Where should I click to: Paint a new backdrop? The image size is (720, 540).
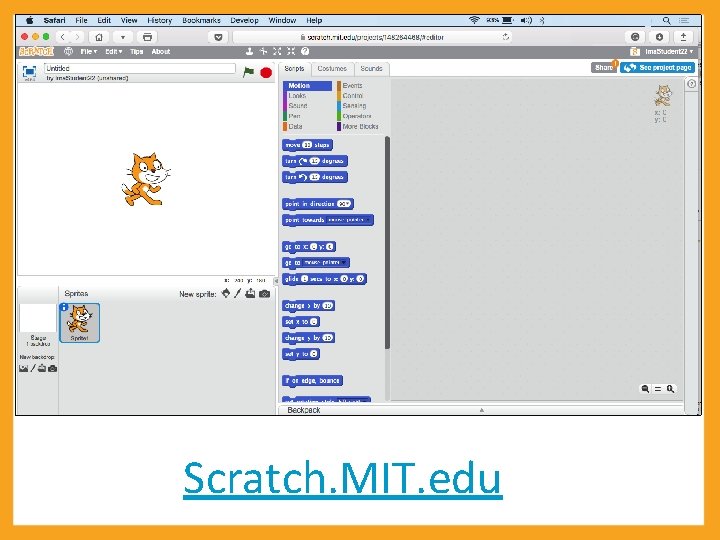(x=33, y=368)
